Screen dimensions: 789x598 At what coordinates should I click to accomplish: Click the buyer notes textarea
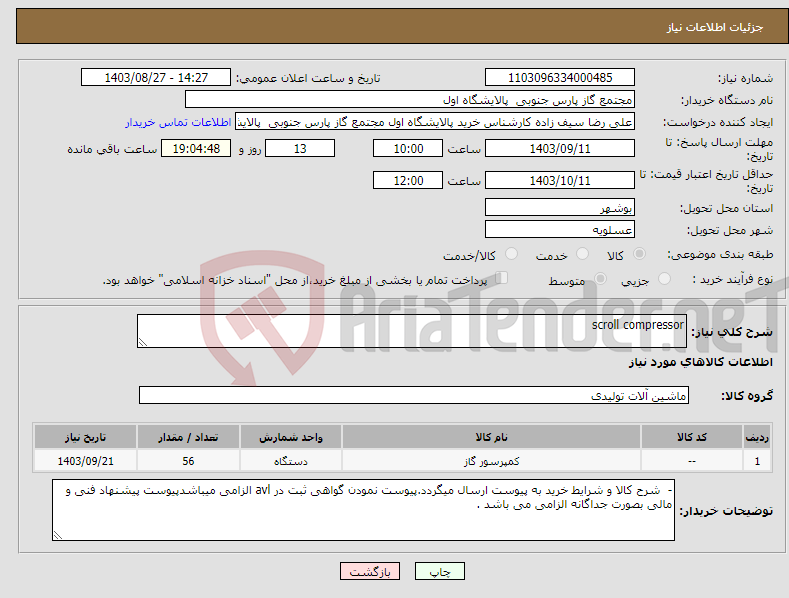(363, 510)
